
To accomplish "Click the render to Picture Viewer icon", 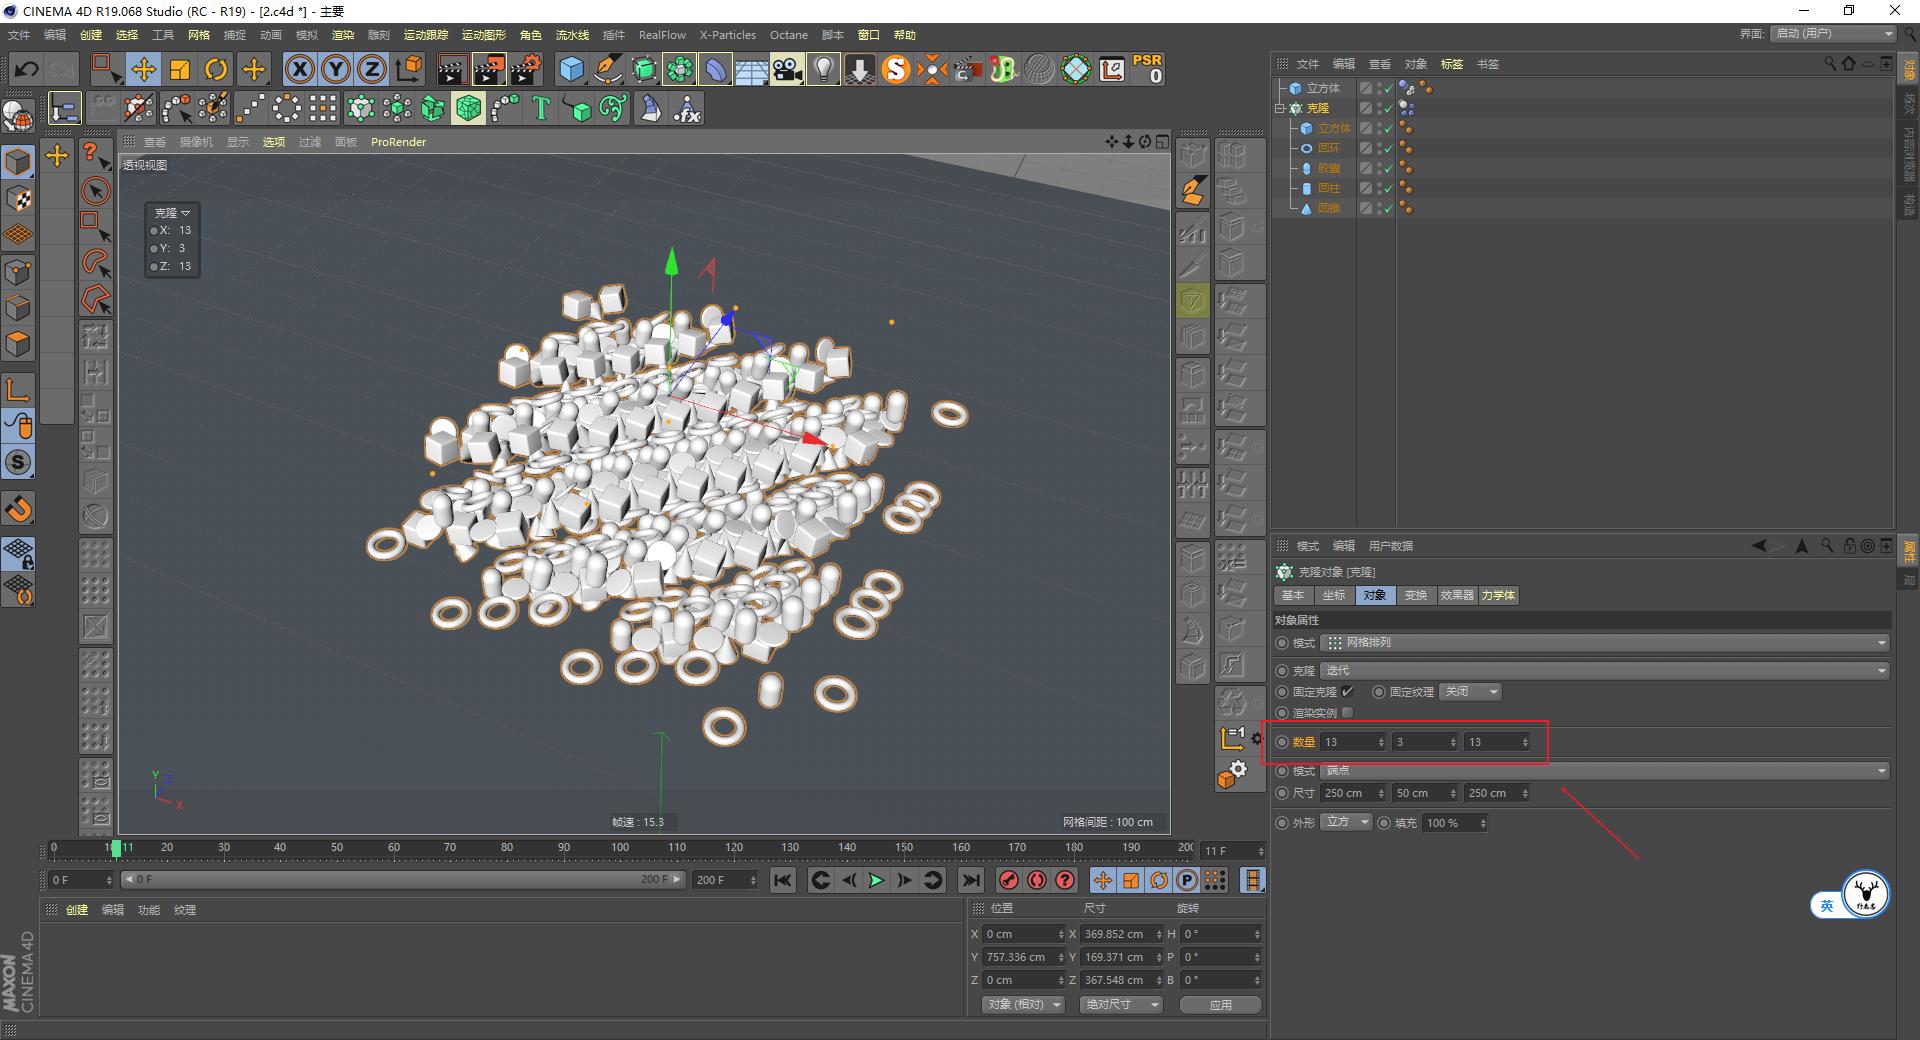I will click(x=488, y=69).
